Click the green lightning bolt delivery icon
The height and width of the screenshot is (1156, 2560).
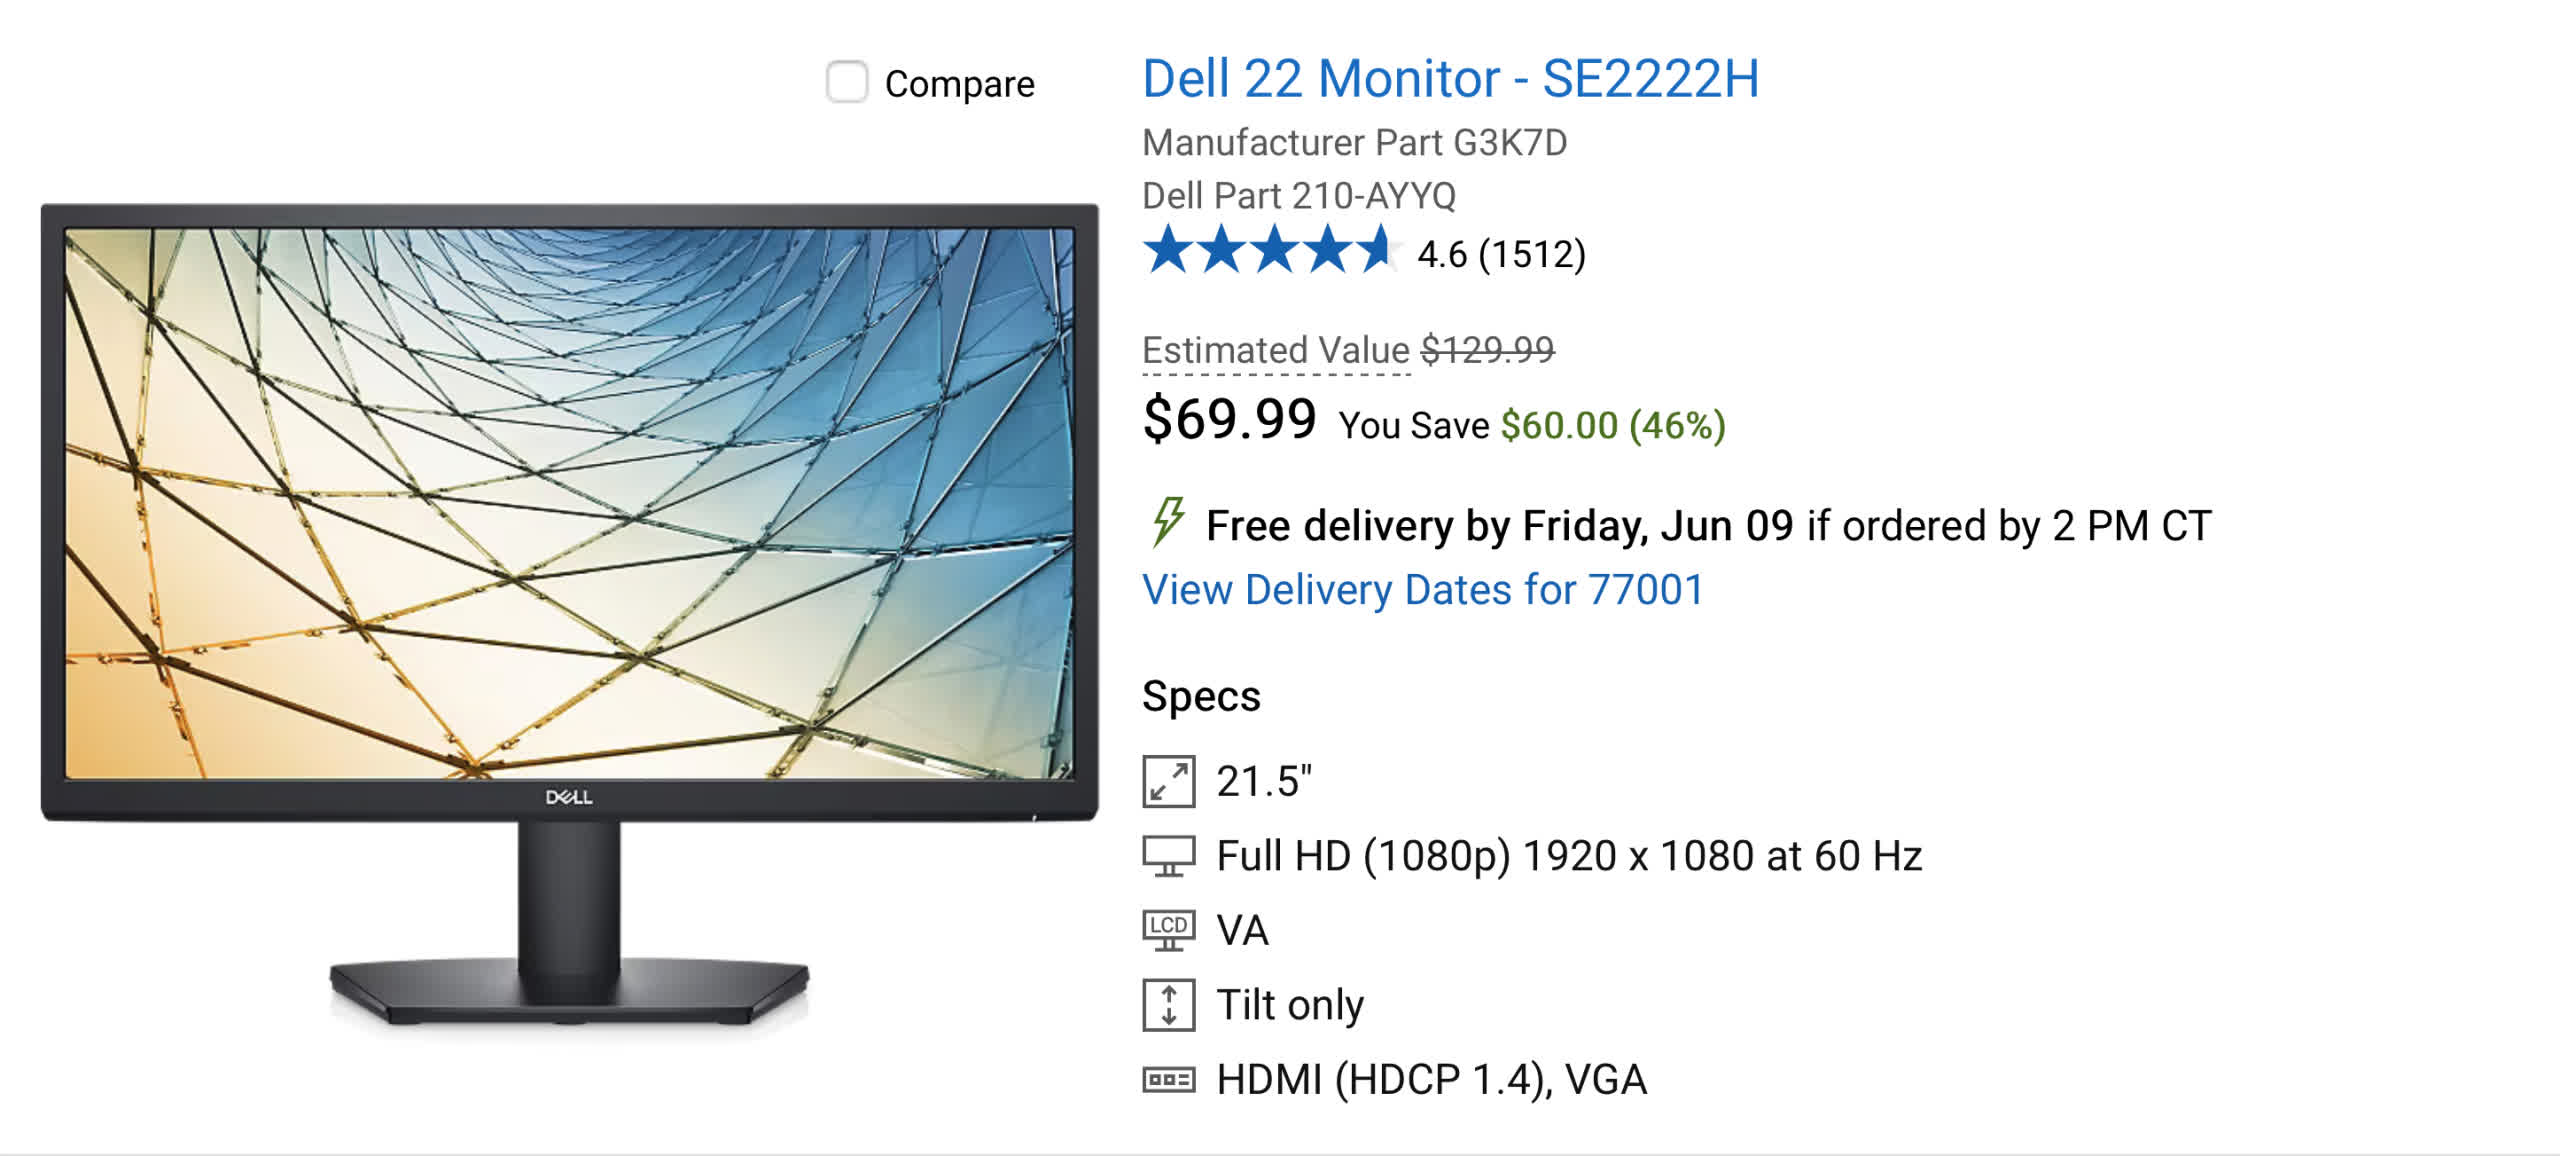tap(1167, 522)
